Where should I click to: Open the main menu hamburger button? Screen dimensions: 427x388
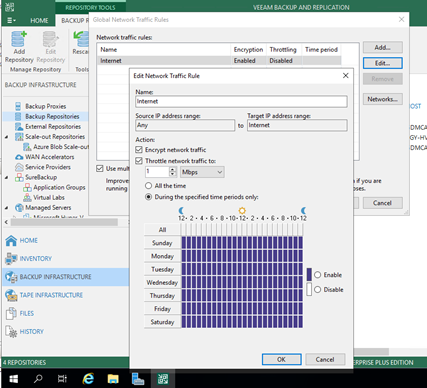[11, 20]
